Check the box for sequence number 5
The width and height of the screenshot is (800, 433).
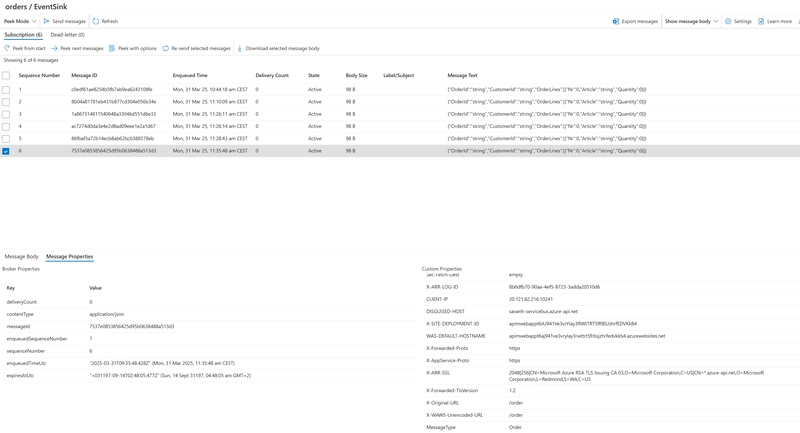(x=6, y=139)
